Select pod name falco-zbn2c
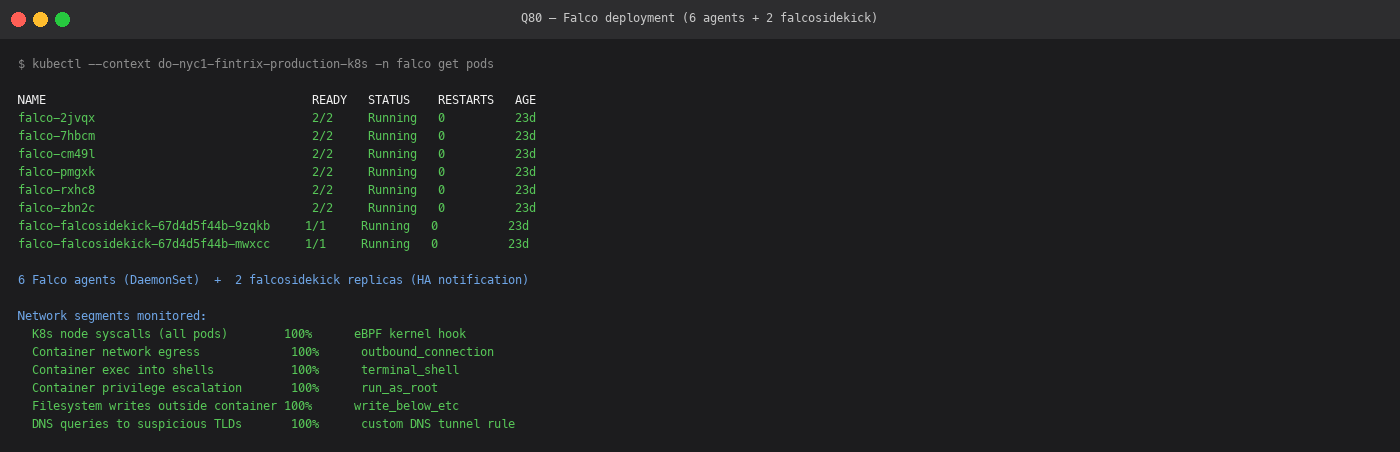 (56, 208)
